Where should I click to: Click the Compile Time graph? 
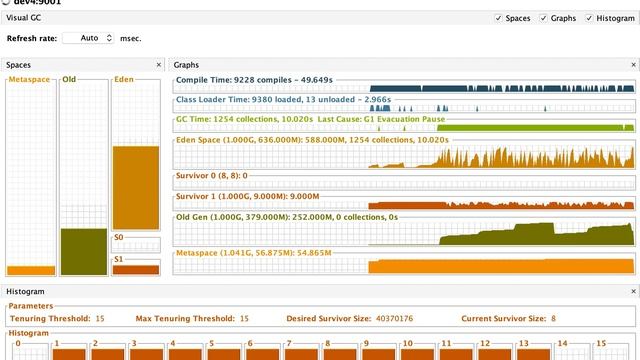[x=404, y=88]
